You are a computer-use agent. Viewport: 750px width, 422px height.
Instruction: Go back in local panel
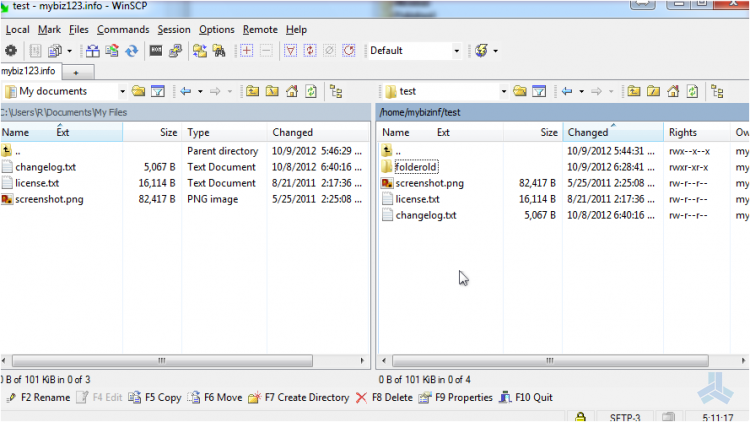pyautogui.click(x=186, y=91)
